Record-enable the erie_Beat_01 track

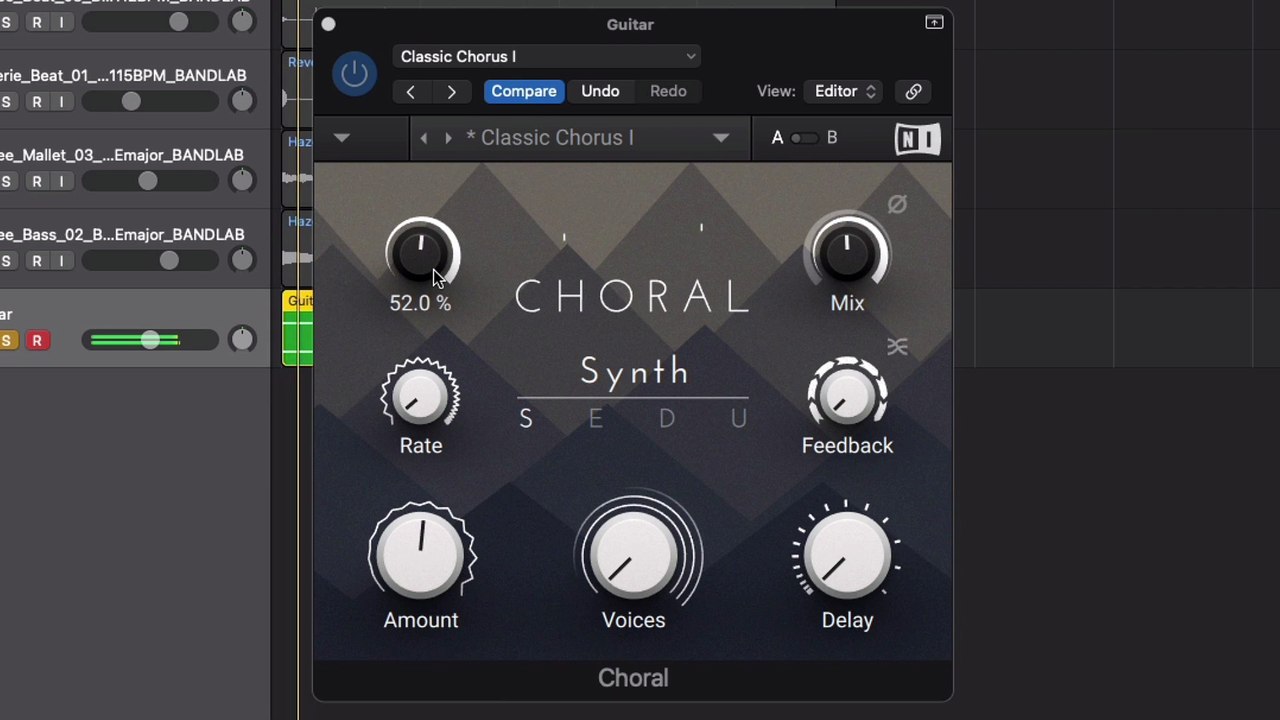(x=36, y=102)
